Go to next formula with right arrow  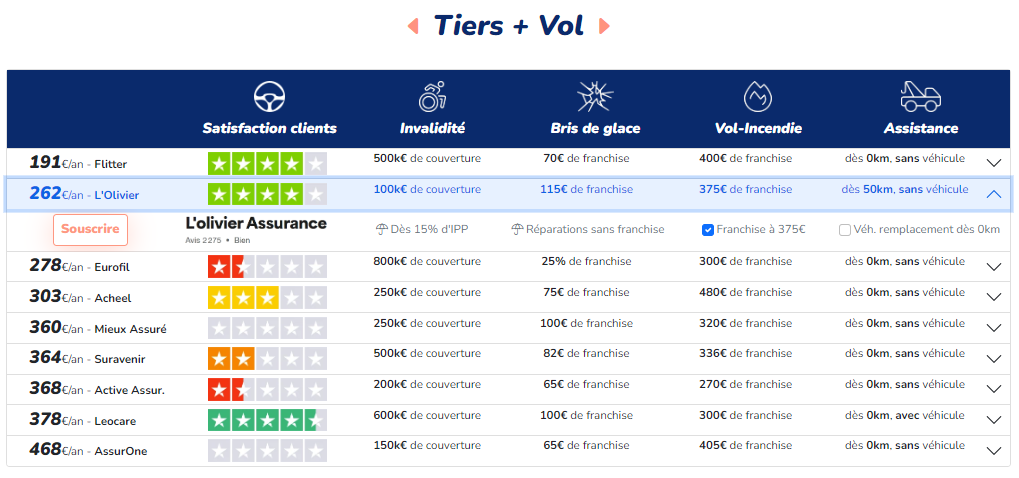click(604, 26)
